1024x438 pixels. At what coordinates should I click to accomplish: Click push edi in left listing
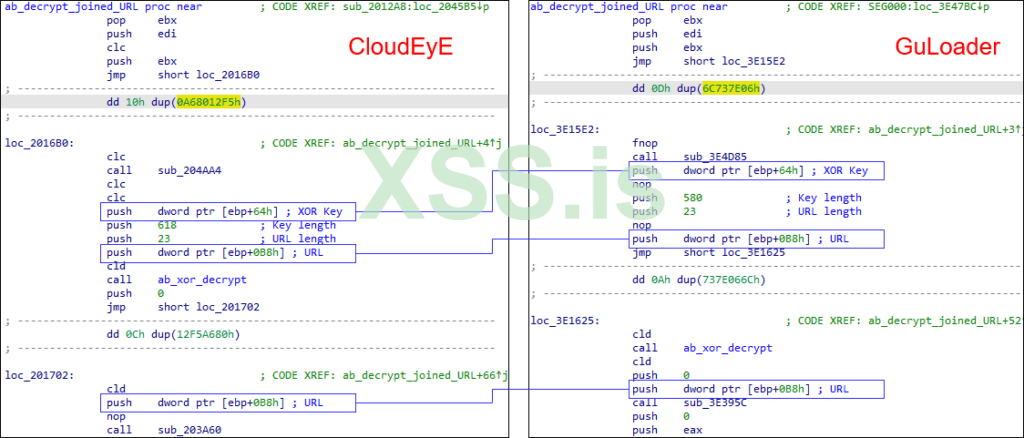coord(141,34)
